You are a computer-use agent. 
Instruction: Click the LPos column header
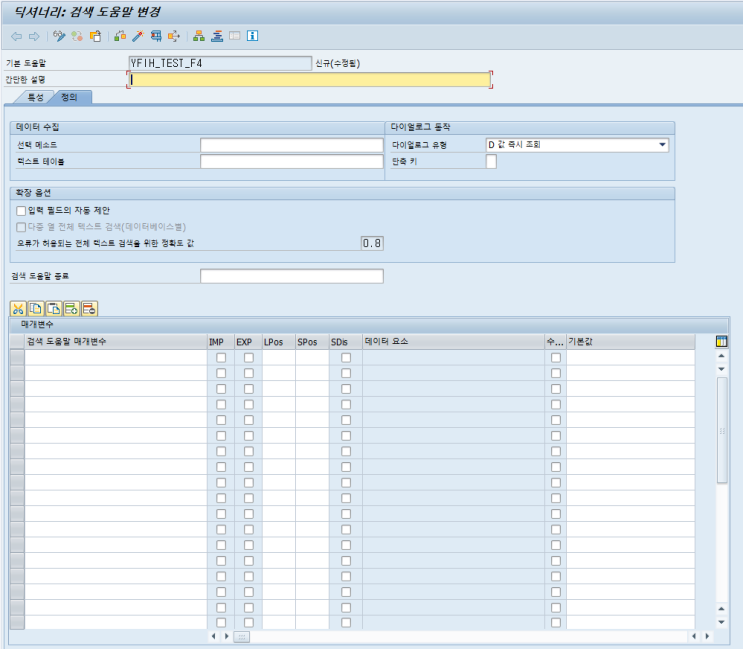click(x=279, y=342)
